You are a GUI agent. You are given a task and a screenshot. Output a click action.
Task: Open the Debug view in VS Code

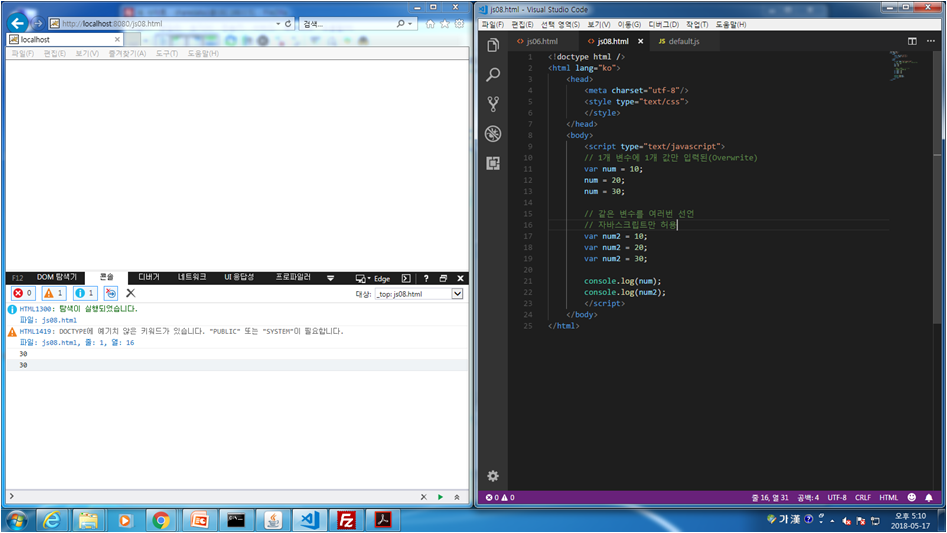coord(493,133)
